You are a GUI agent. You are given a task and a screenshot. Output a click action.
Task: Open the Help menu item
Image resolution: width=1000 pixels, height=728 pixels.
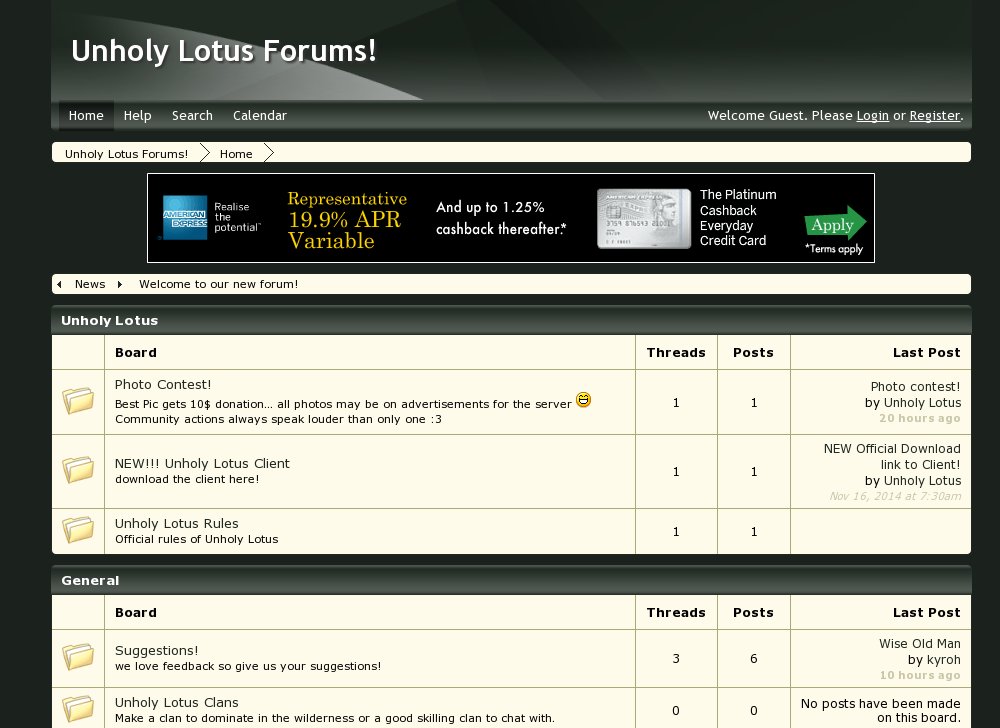[x=137, y=116]
